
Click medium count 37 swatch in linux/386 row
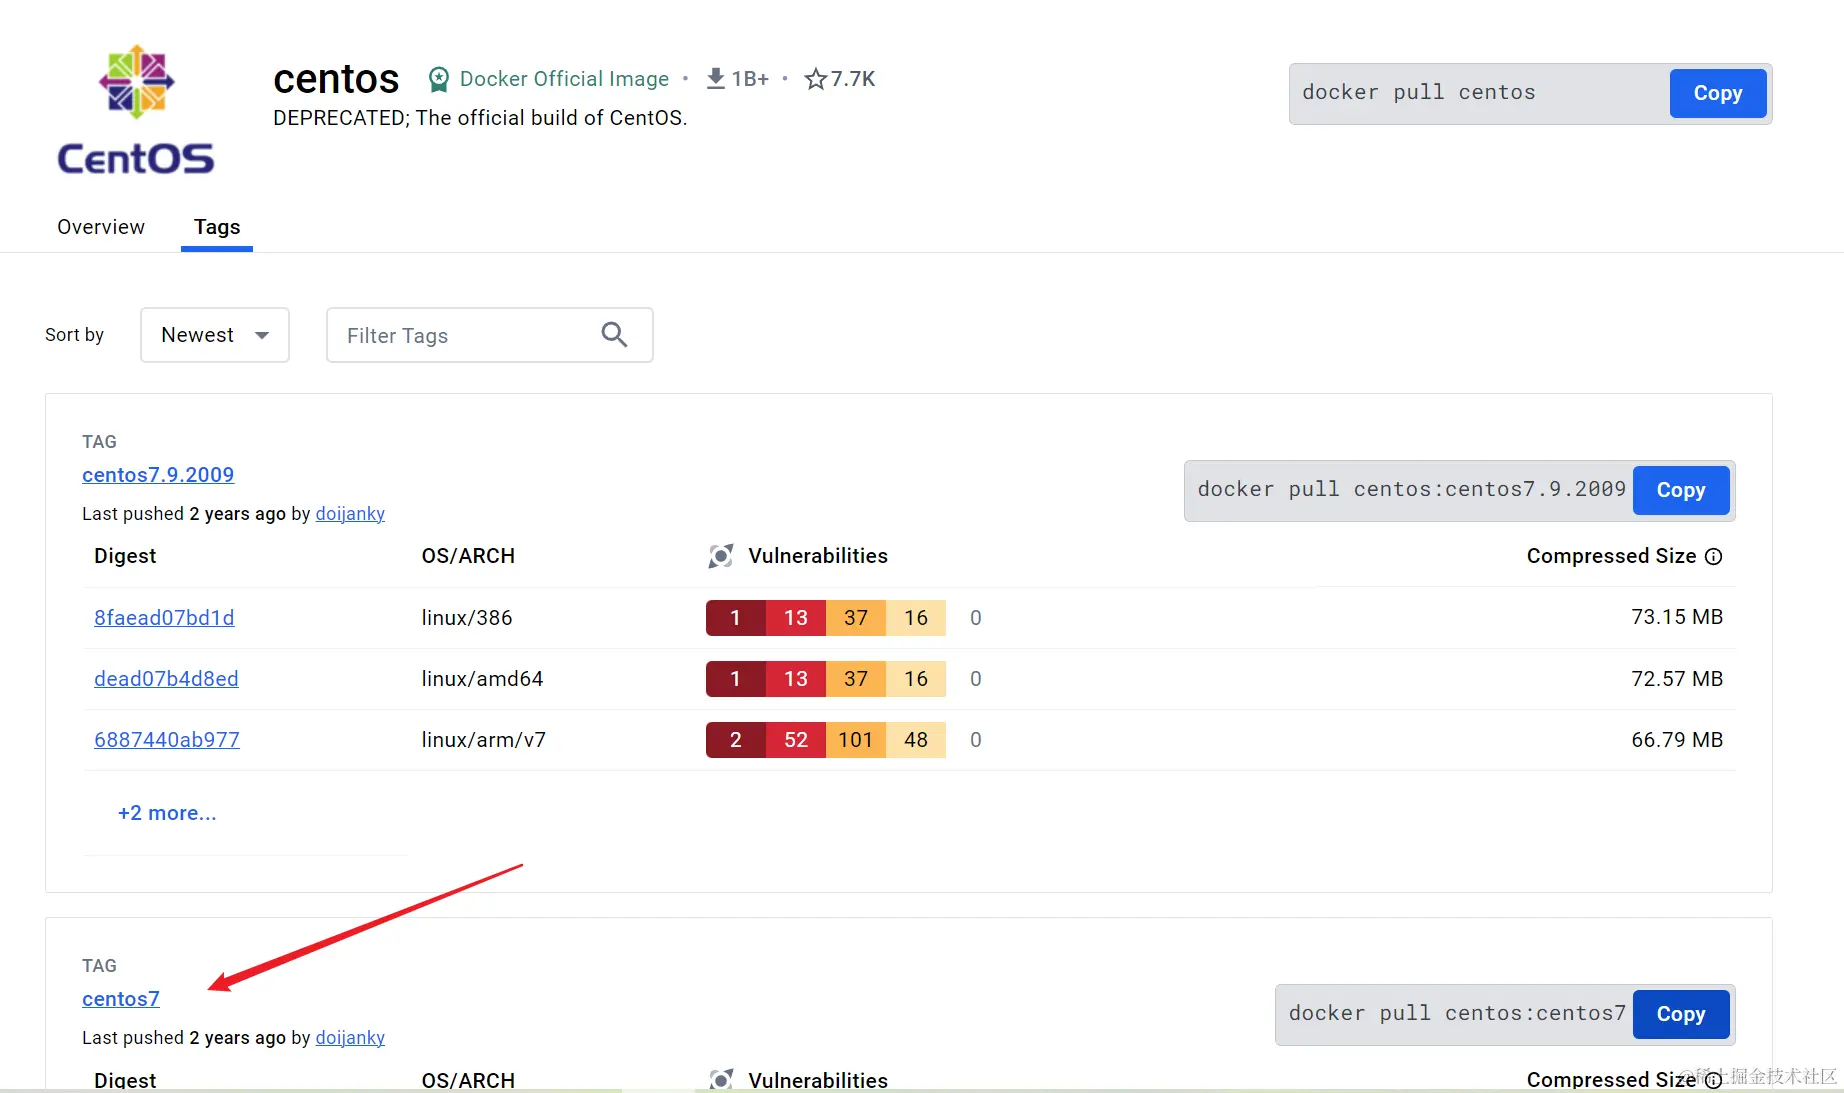click(856, 618)
